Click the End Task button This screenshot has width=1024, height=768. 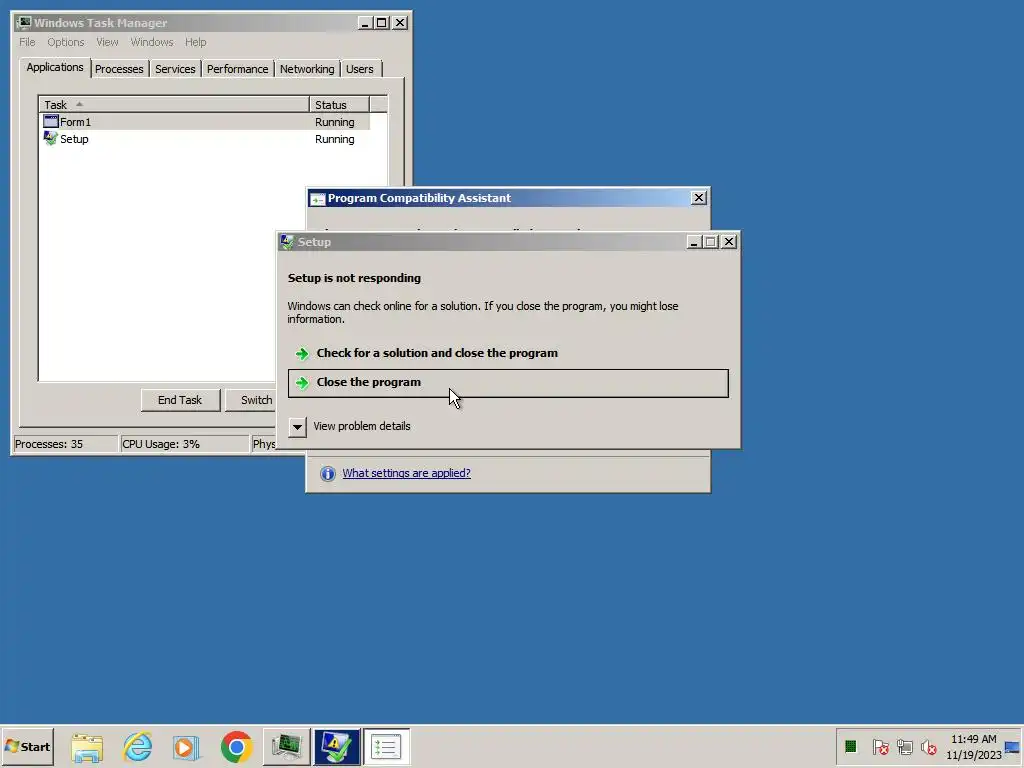[x=180, y=400]
